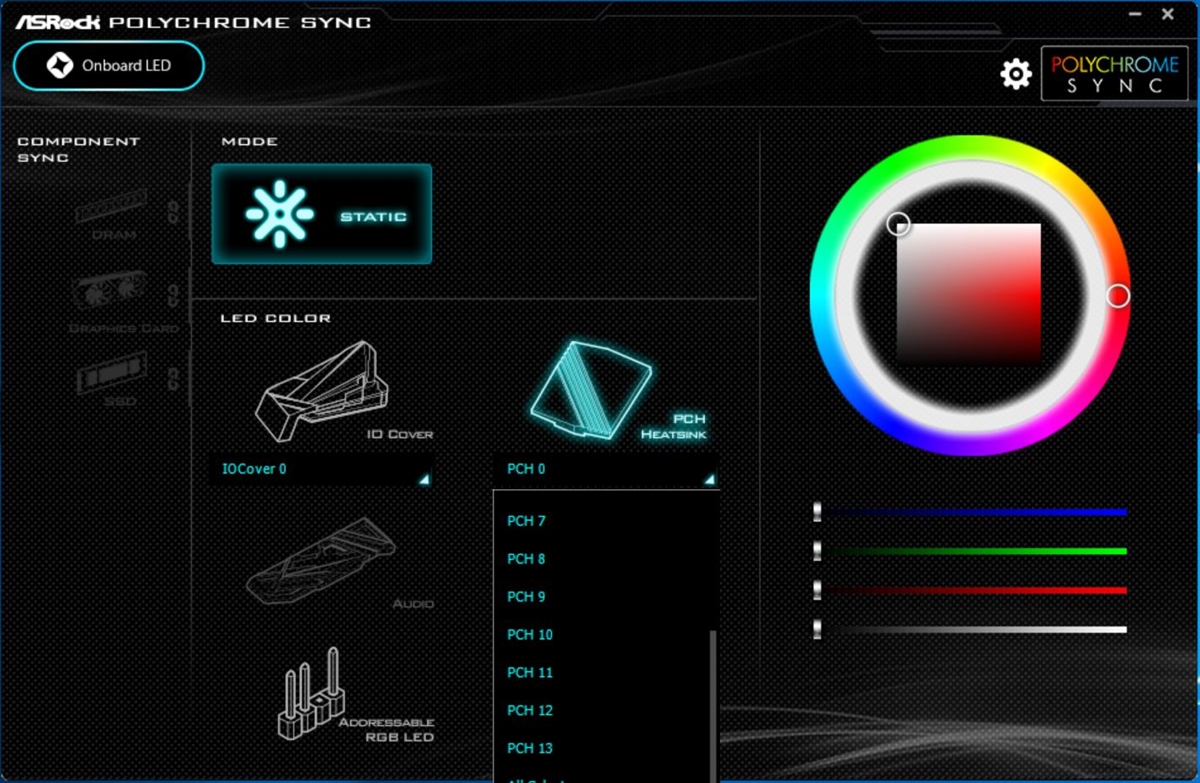This screenshot has width=1200, height=783.
Task: Open the IOCover 0 dropdown
Action: tap(323, 469)
